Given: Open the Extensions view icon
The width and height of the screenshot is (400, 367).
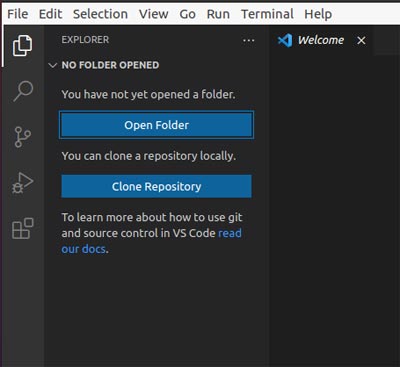Looking at the screenshot, I should [x=23, y=228].
